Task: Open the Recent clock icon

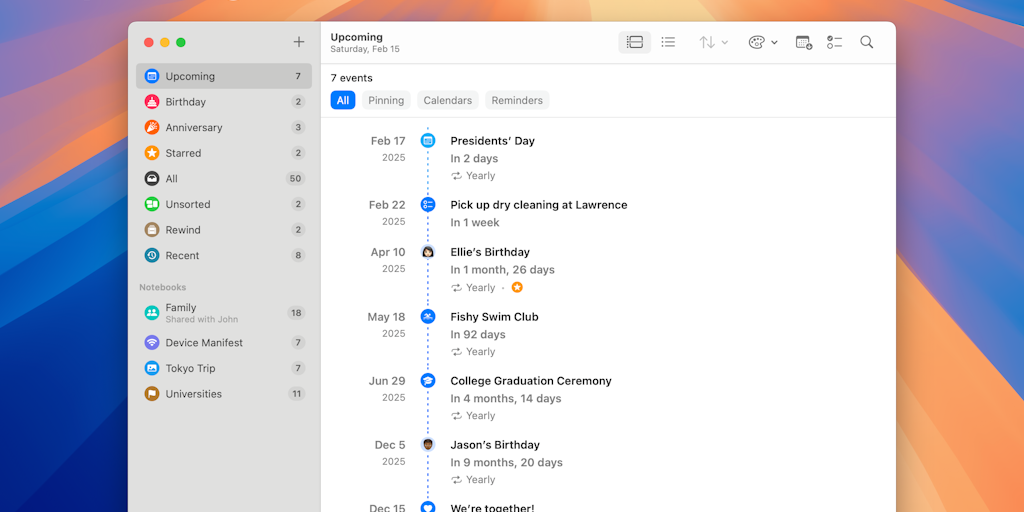Action: click(x=152, y=255)
